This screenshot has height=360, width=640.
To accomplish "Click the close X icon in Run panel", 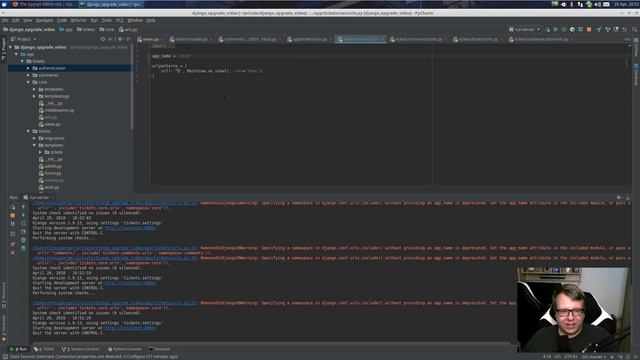I will click(x=13, y=253).
